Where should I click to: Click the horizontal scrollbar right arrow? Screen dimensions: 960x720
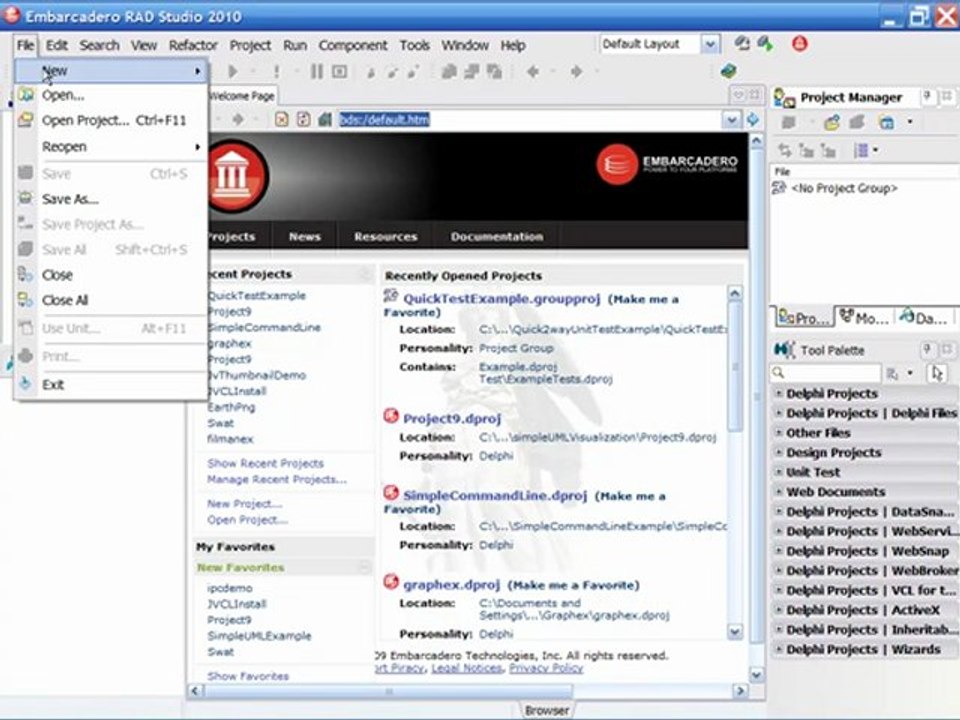coord(740,691)
